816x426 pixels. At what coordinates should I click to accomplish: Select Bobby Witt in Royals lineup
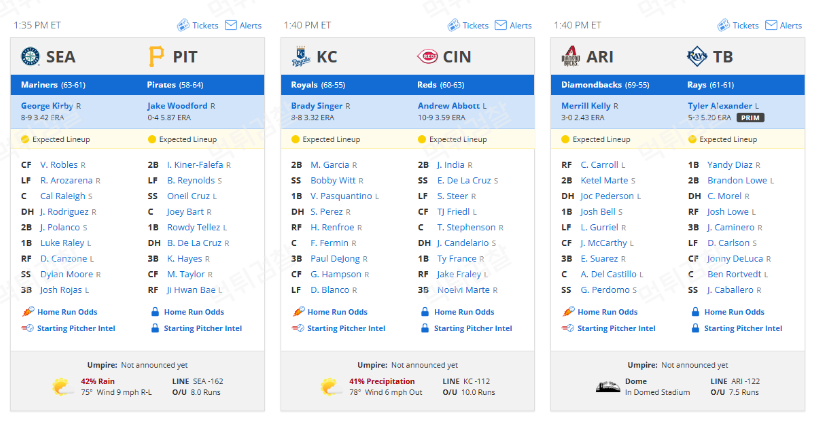coord(333,180)
